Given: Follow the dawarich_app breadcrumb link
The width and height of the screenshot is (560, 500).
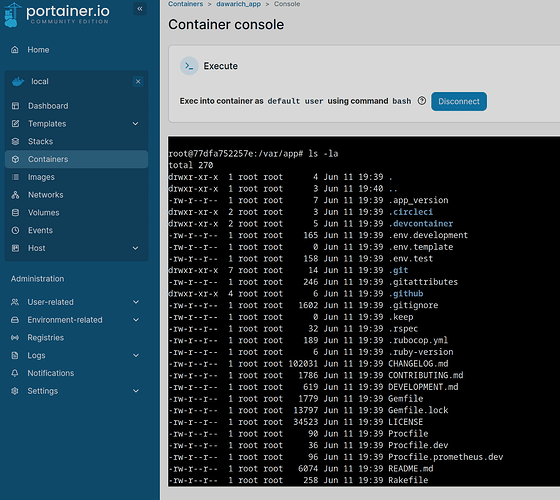Looking at the screenshot, I should 239,4.
